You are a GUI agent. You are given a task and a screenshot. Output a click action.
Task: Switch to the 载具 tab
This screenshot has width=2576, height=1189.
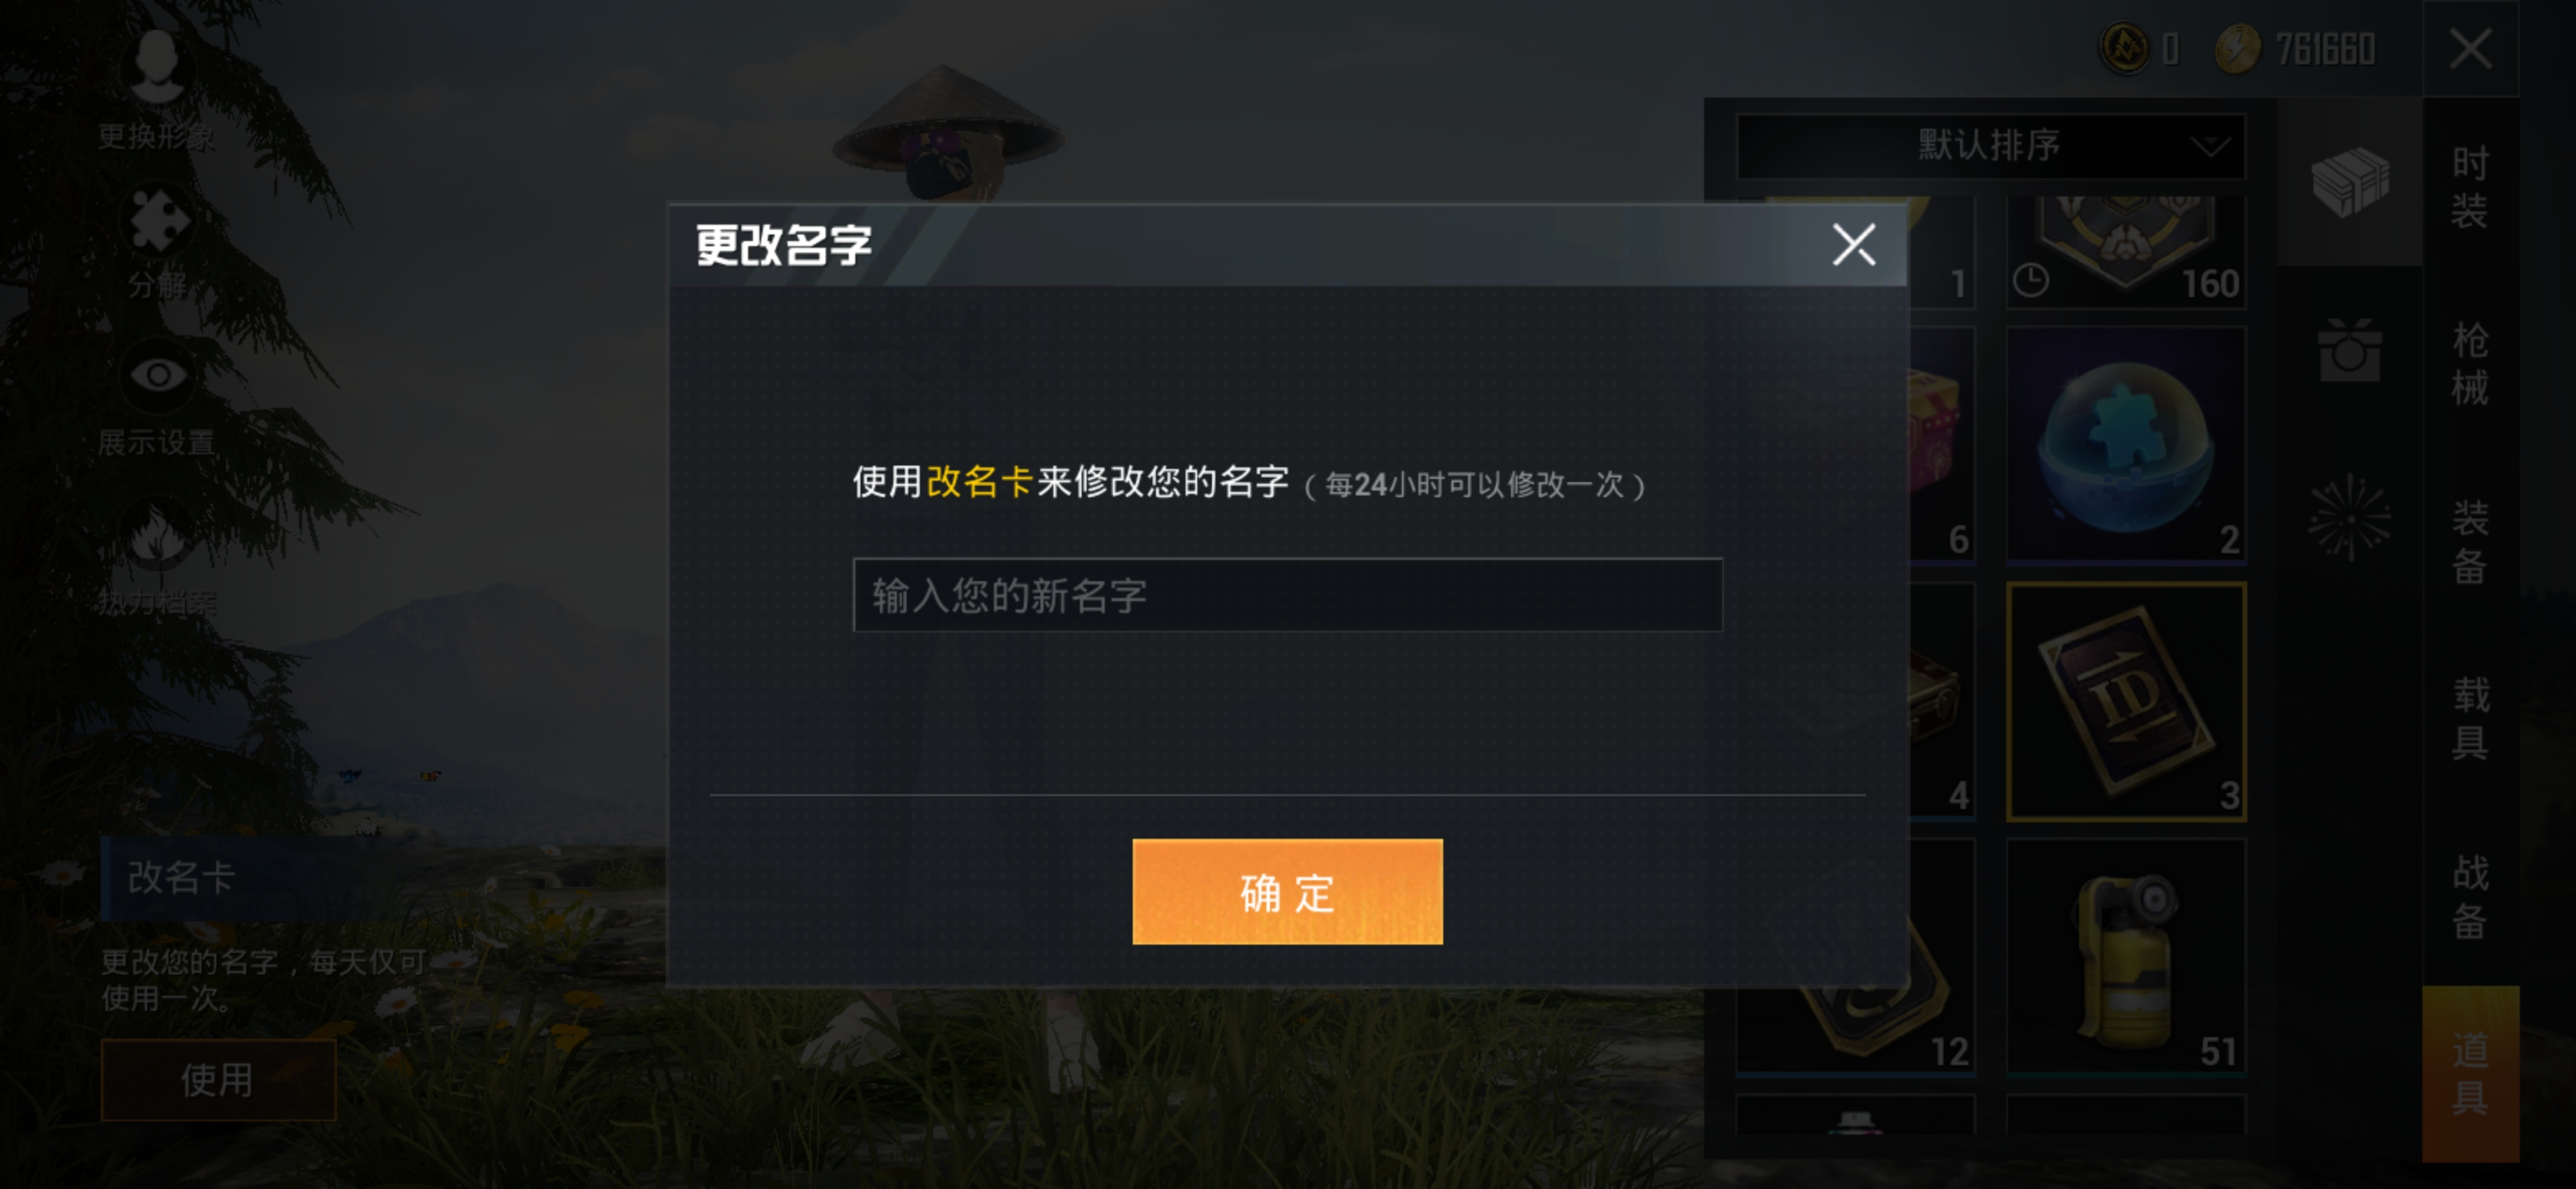pyautogui.click(x=2469, y=718)
